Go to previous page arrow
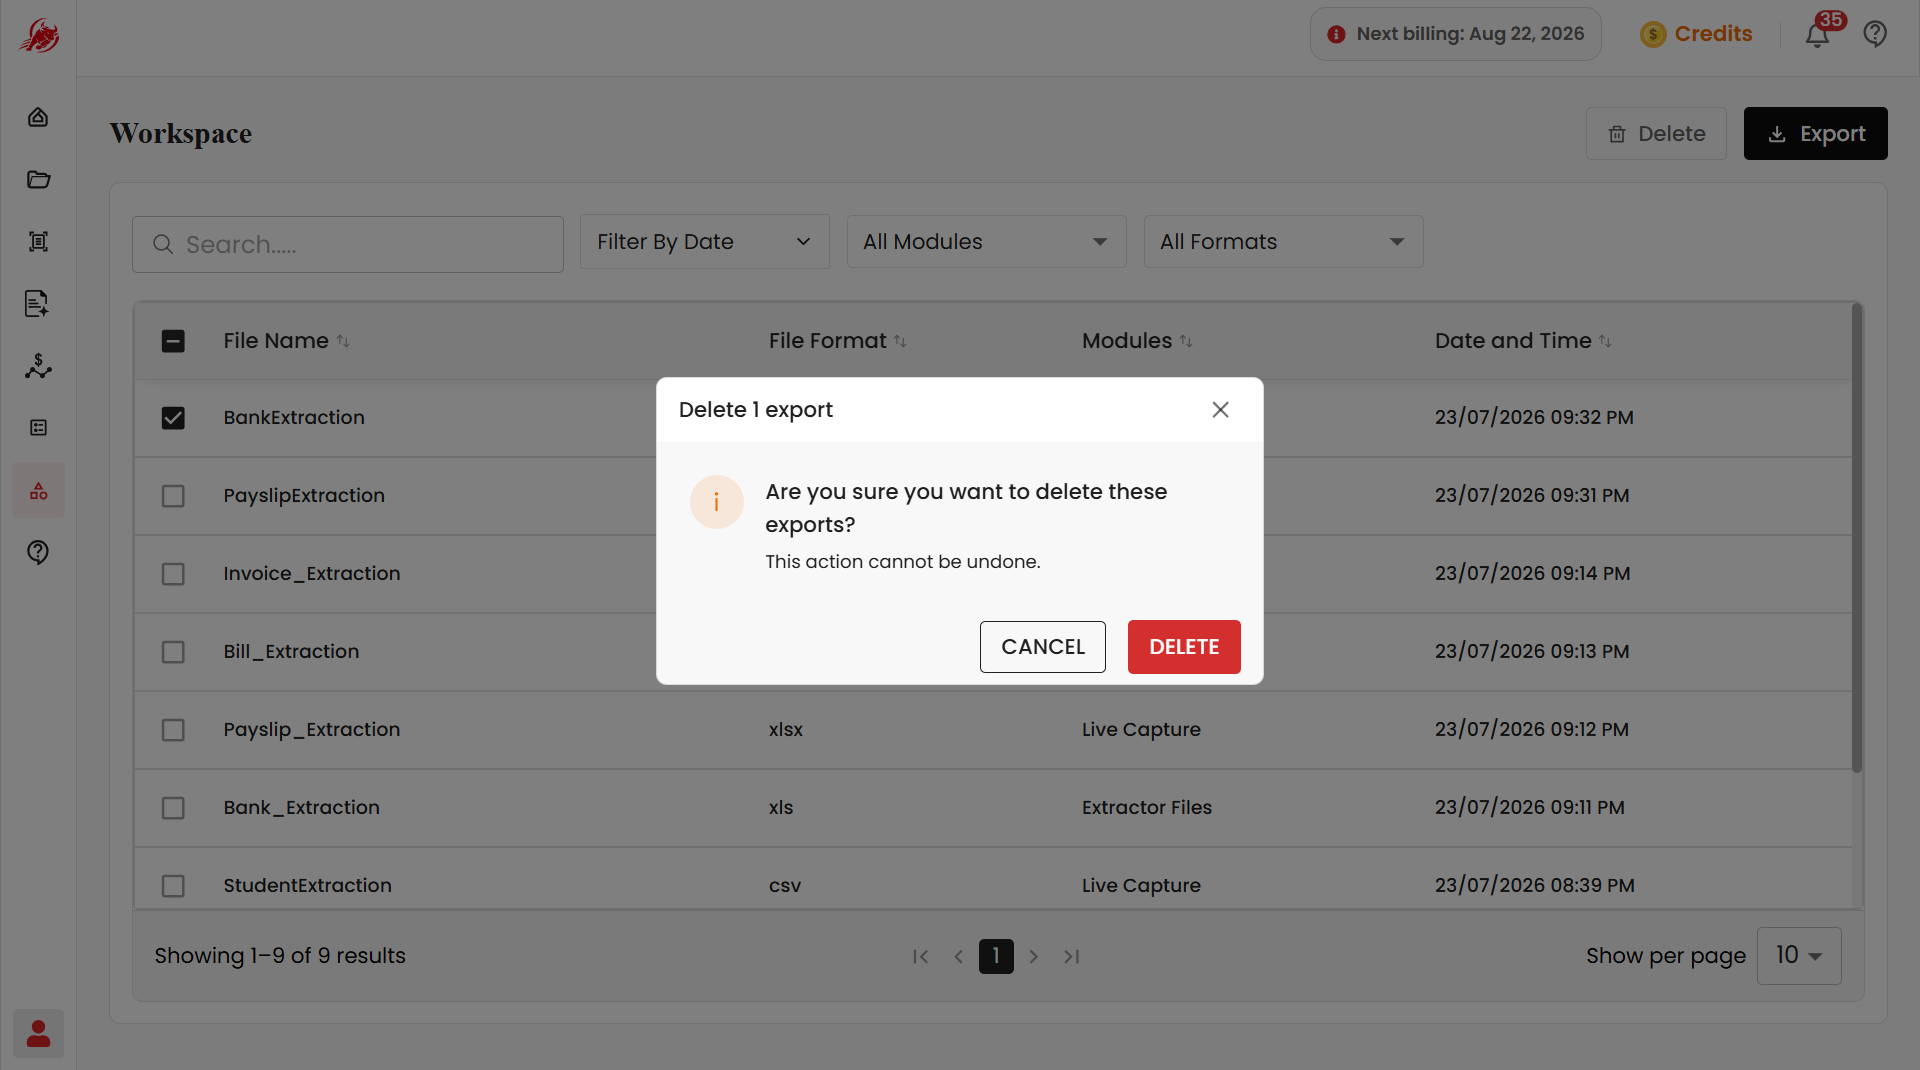This screenshot has width=1920, height=1070. pyautogui.click(x=958, y=957)
